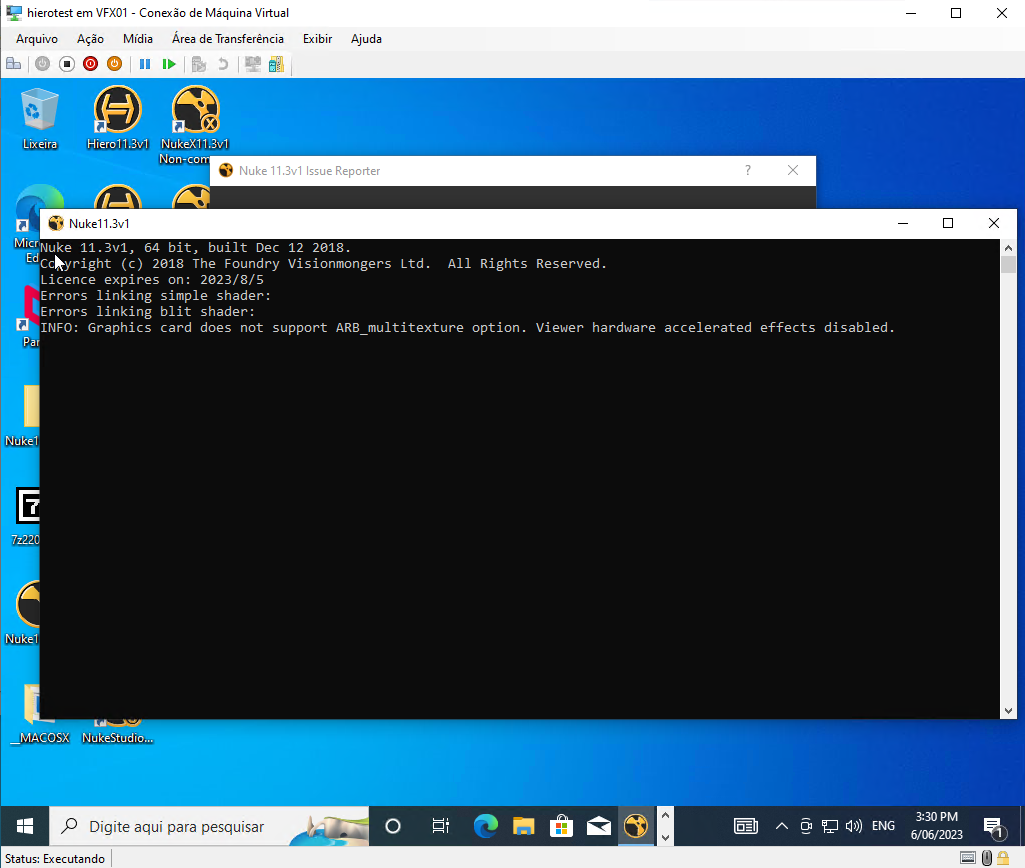Open Task View on the taskbar
This screenshot has height=868, width=1025.
tap(441, 826)
